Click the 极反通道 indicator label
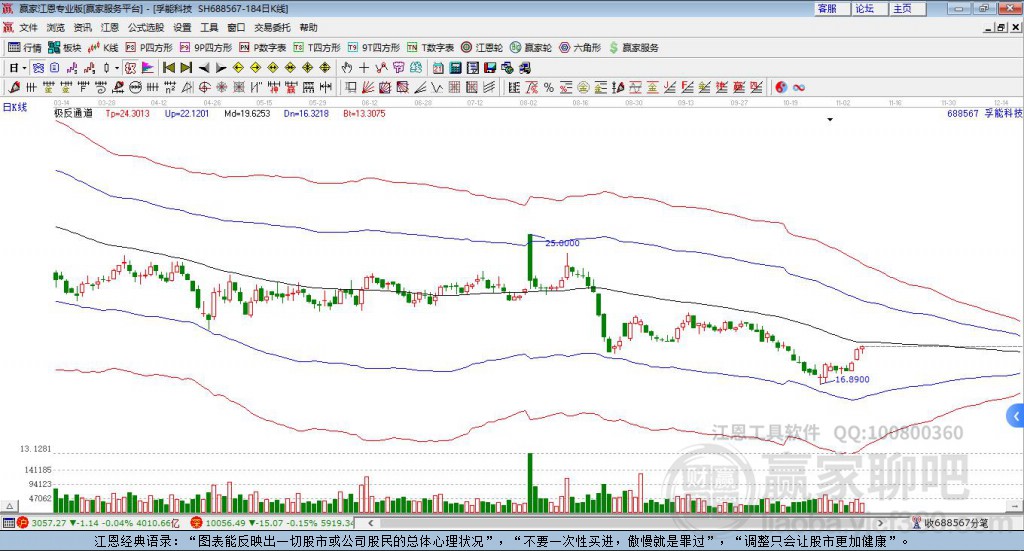The width and height of the screenshot is (1024, 551). point(73,113)
